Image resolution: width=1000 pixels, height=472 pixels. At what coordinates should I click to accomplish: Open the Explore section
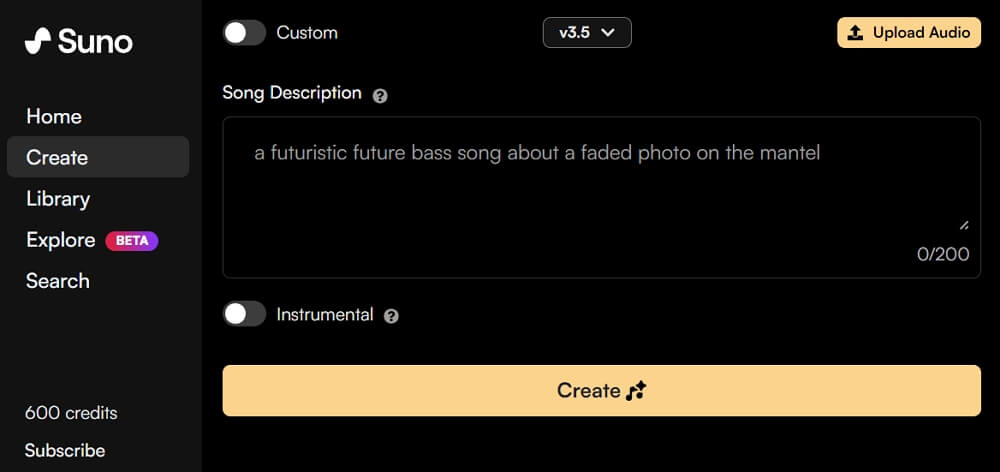[x=60, y=240]
